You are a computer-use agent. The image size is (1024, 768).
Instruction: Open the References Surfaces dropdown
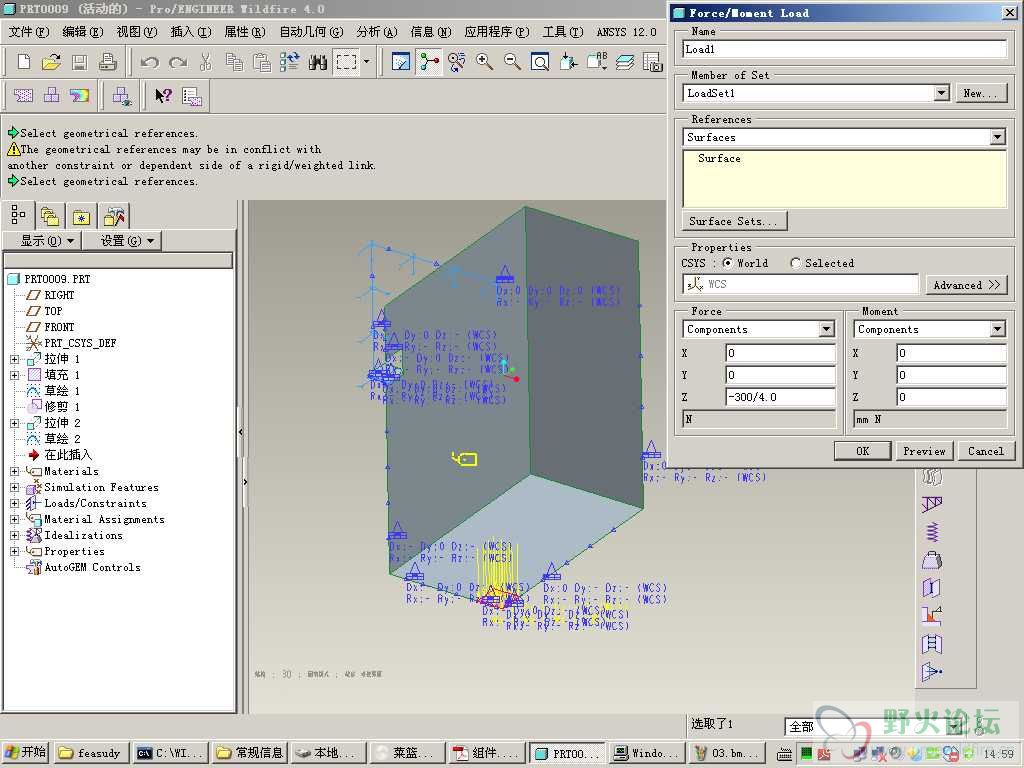(x=997, y=137)
